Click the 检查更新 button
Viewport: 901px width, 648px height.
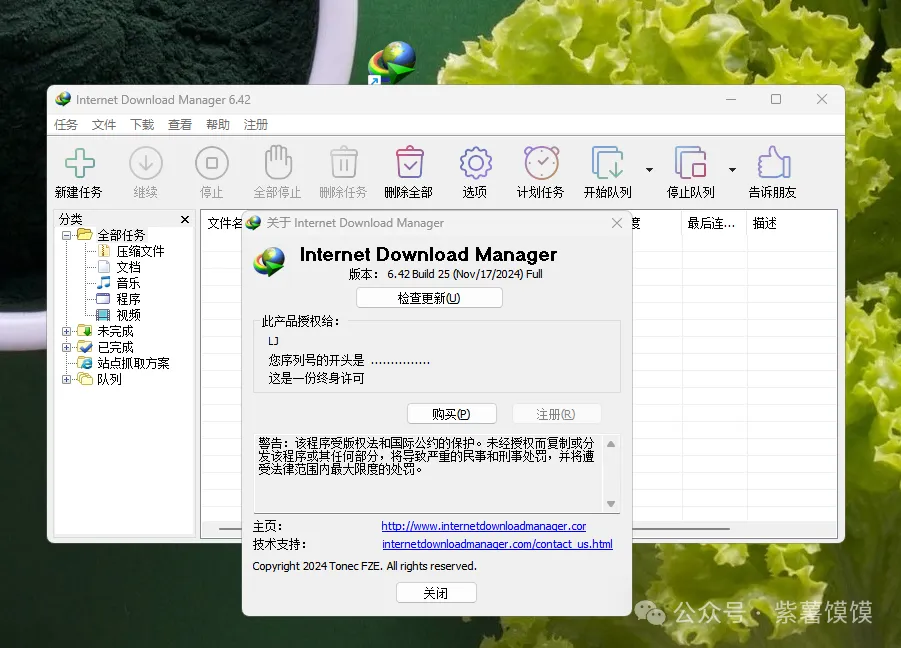[429, 298]
